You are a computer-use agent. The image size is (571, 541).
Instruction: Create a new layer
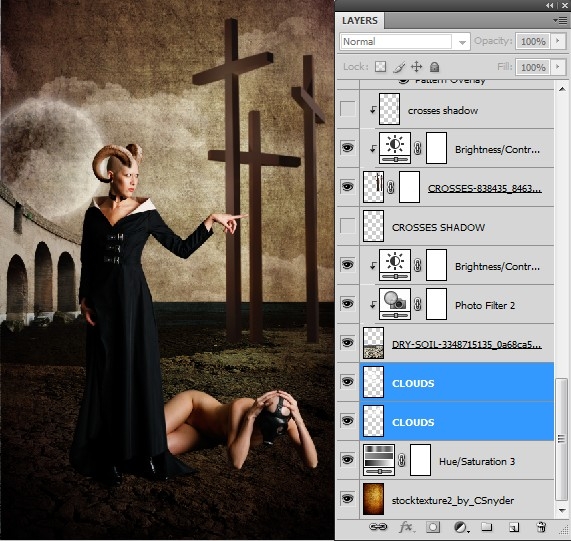514,527
